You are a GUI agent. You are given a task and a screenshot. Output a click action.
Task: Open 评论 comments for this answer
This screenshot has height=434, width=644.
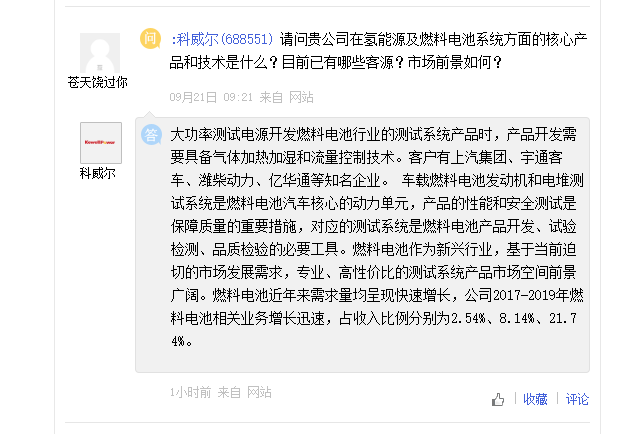577,399
